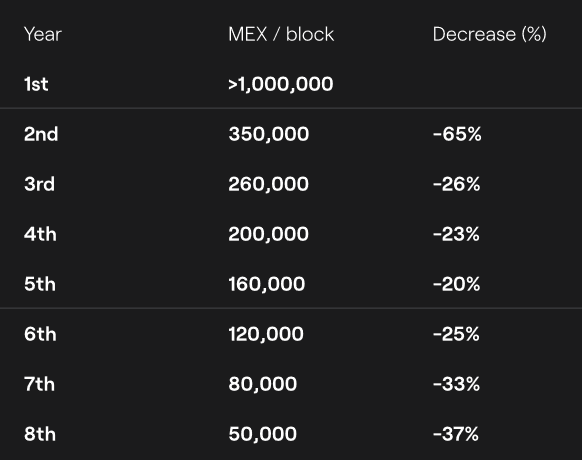Click the Decrease (%) column header

[490, 35]
